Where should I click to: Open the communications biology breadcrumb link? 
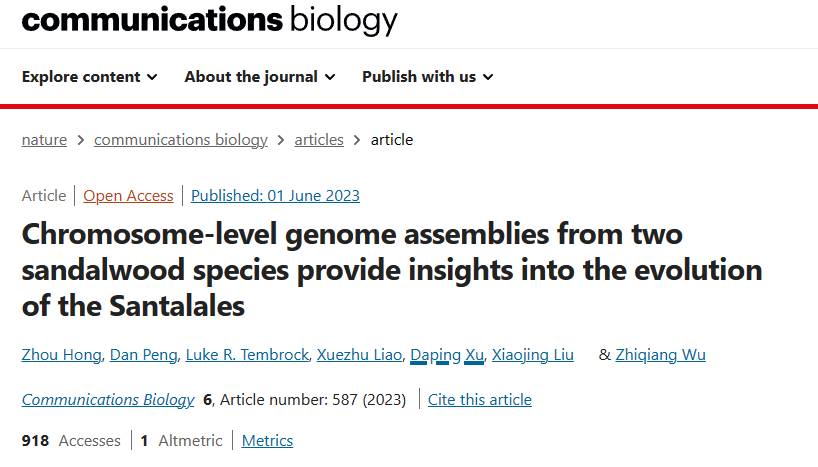tap(181, 140)
